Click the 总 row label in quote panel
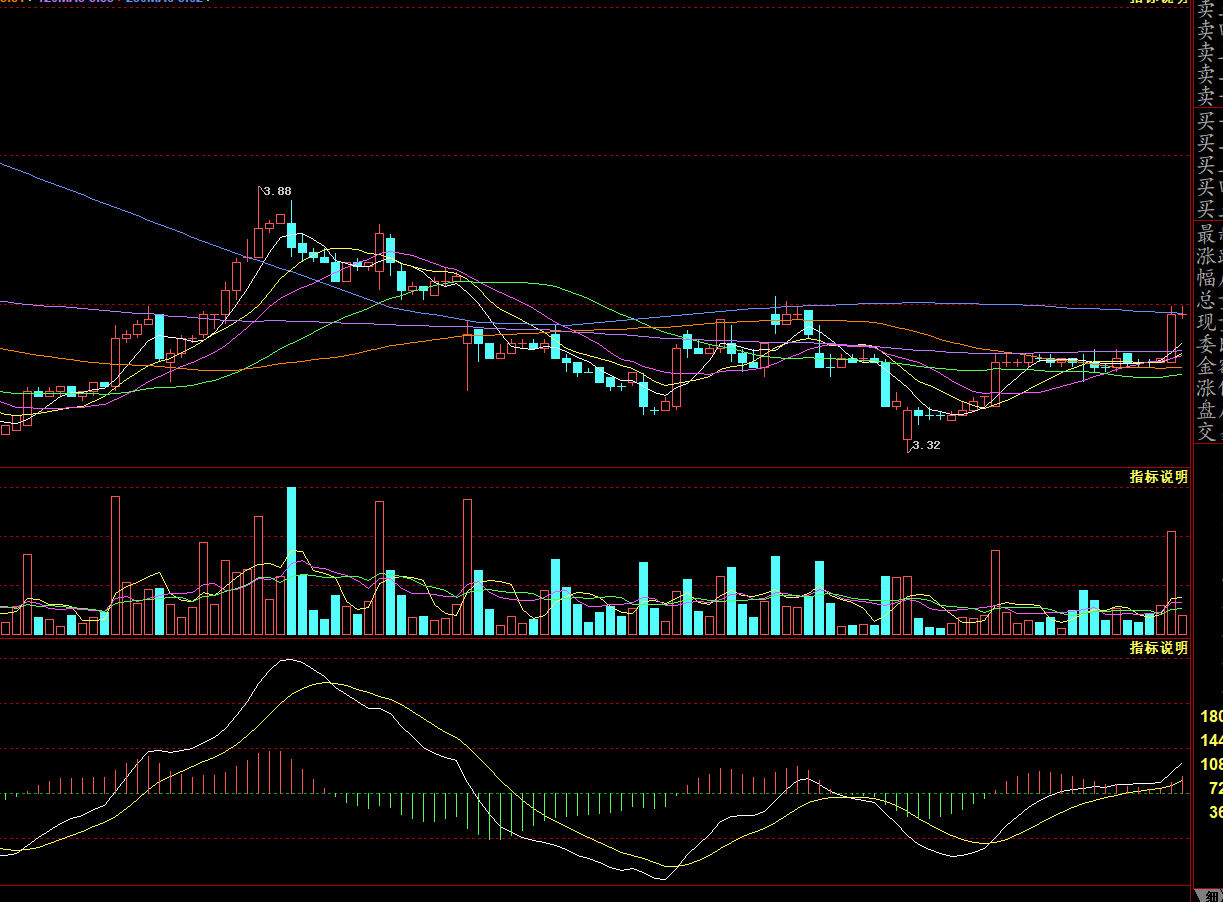1223x902 pixels. tap(1208, 300)
